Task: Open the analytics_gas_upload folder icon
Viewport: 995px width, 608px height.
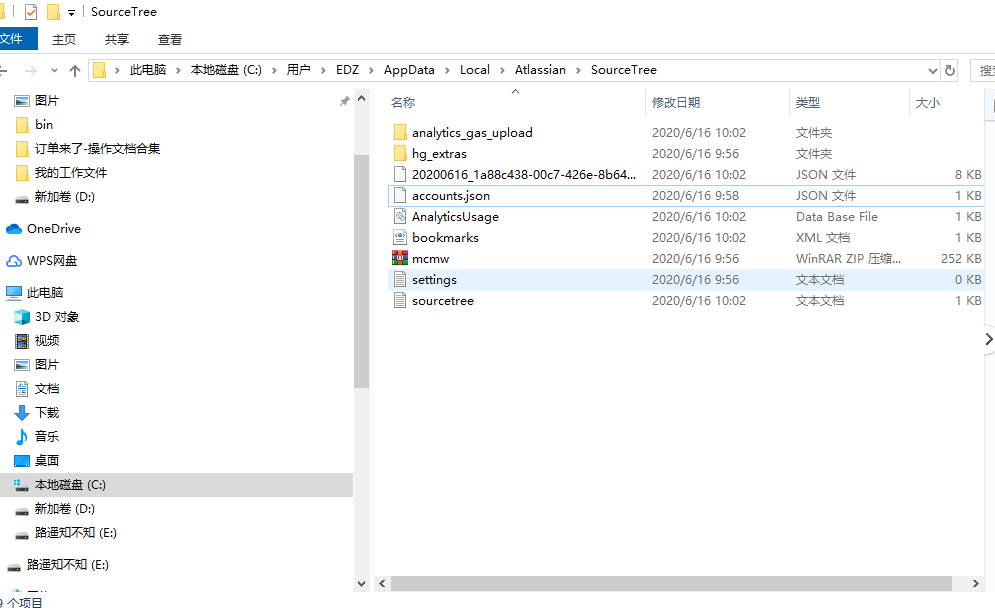Action: (400, 132)
